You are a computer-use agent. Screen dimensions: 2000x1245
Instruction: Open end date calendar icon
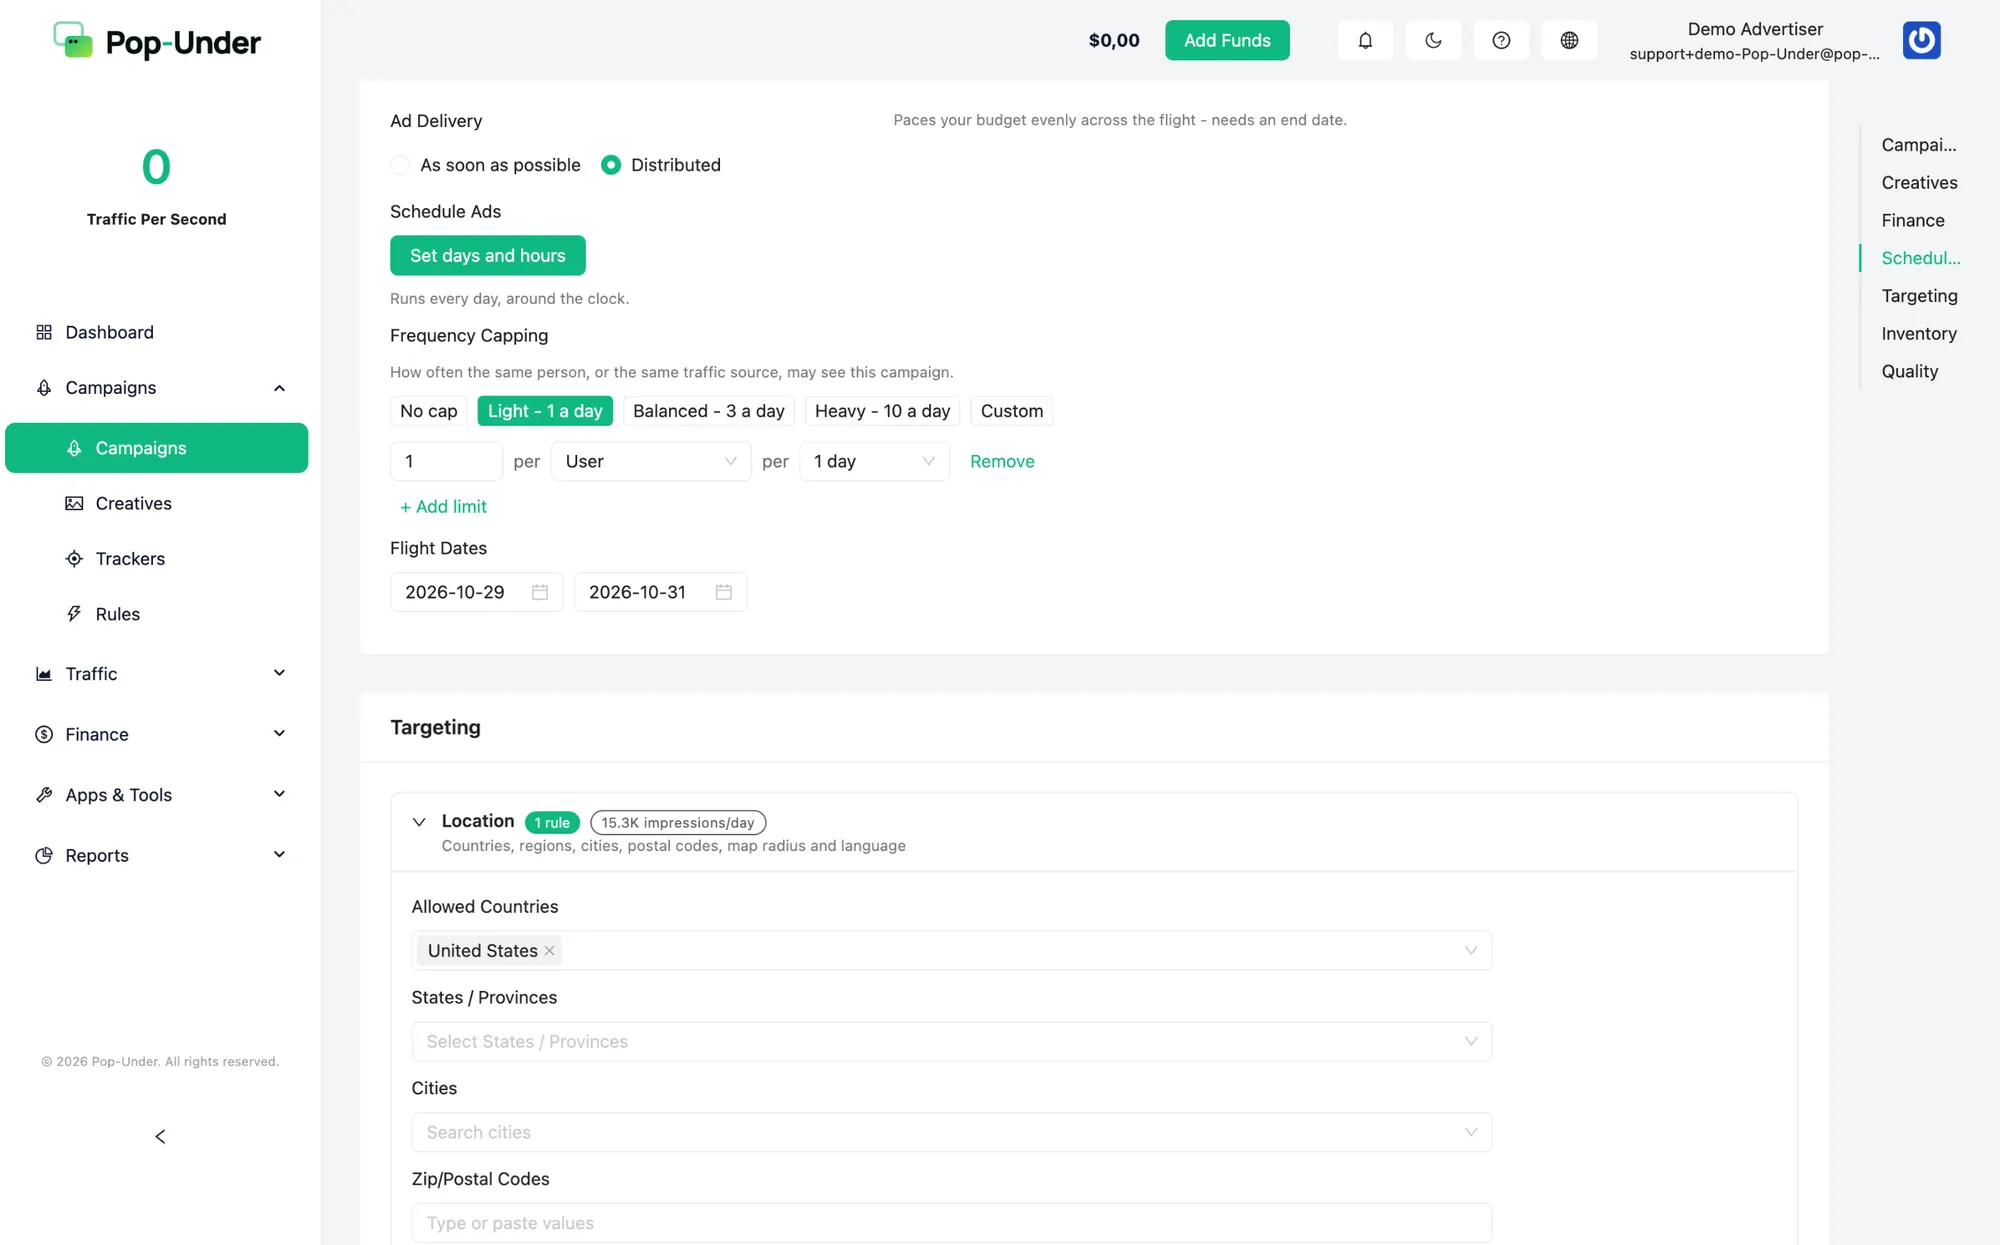point(724,592)
